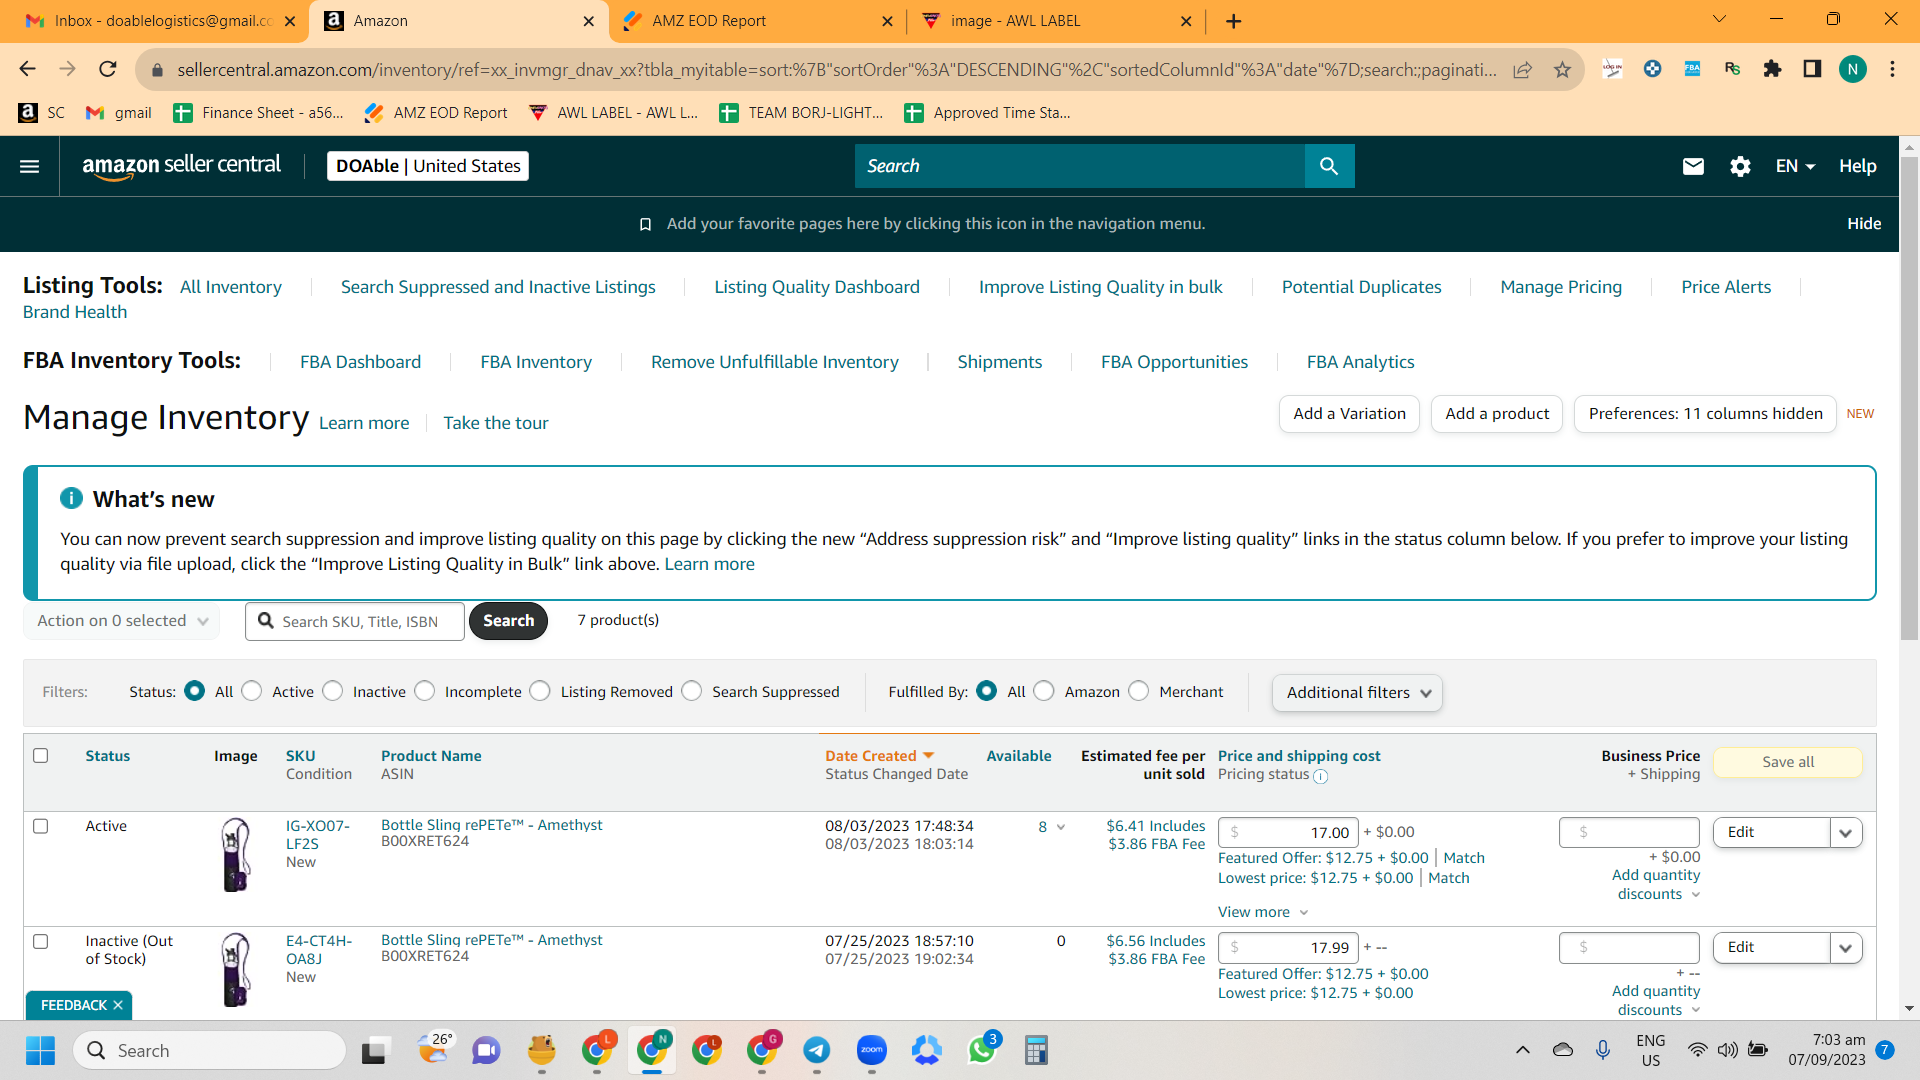Open the Listing Quality Dashboard link
This screenshot has width=1920, height=1080.
point(817,287)
